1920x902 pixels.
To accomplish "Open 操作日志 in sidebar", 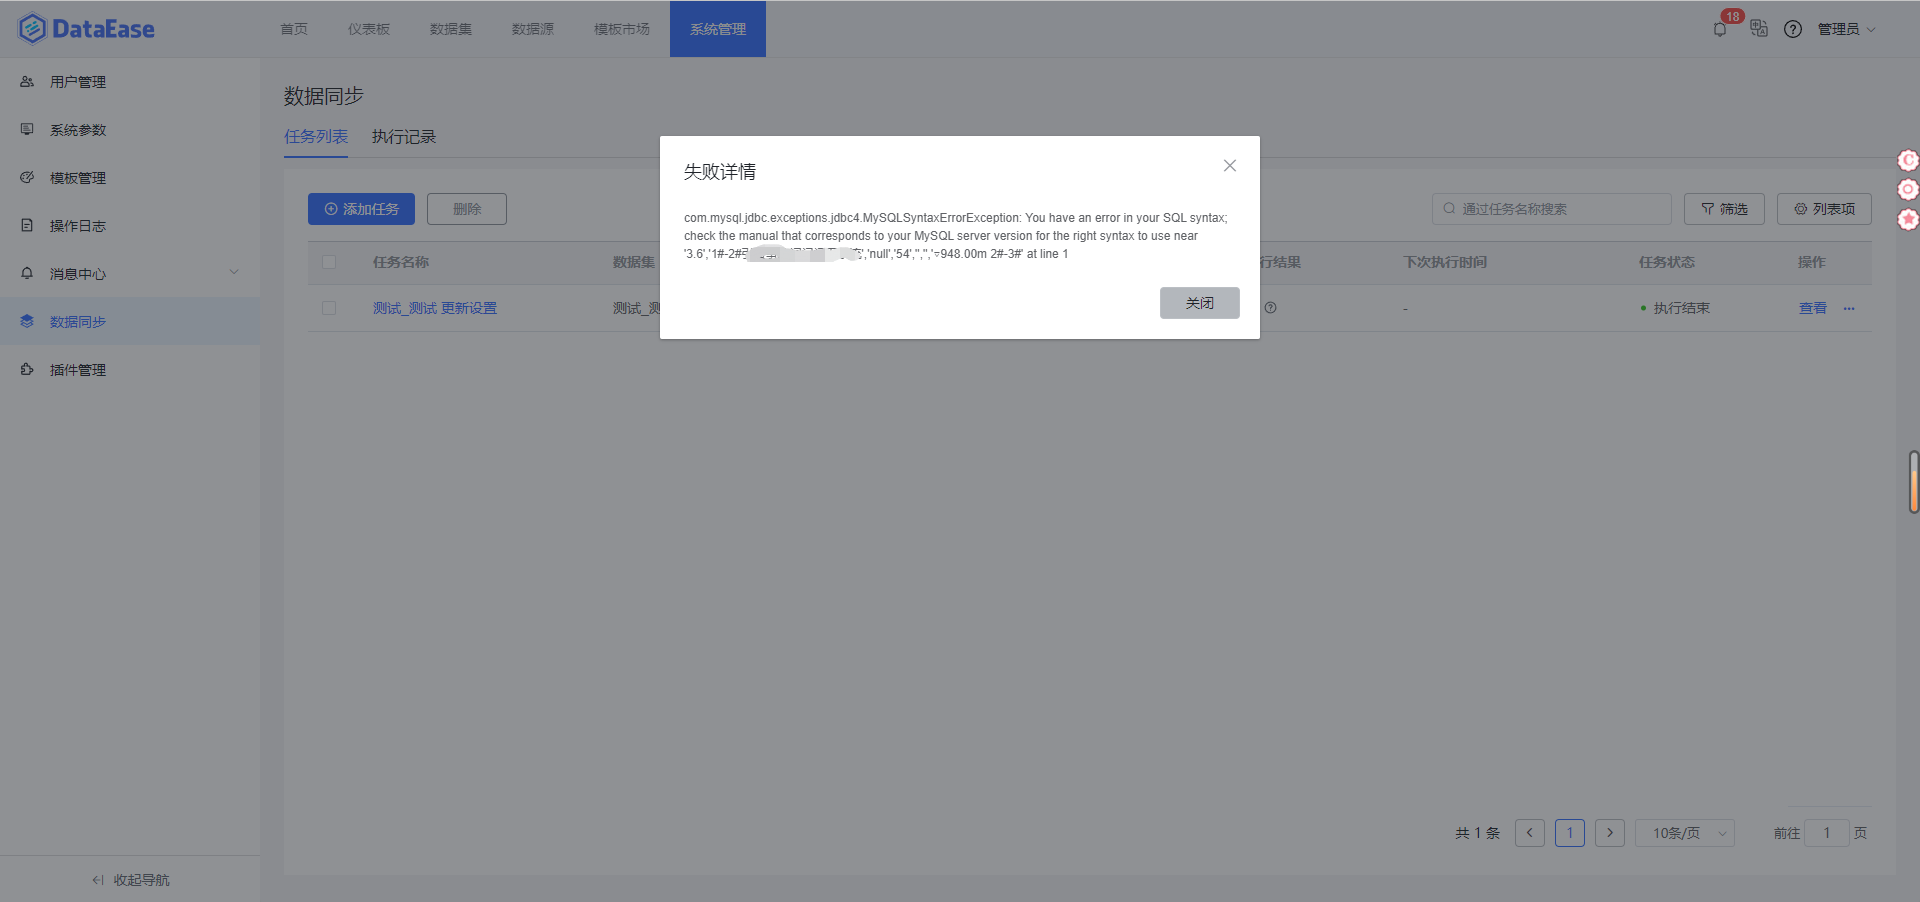I will (130, 226).
